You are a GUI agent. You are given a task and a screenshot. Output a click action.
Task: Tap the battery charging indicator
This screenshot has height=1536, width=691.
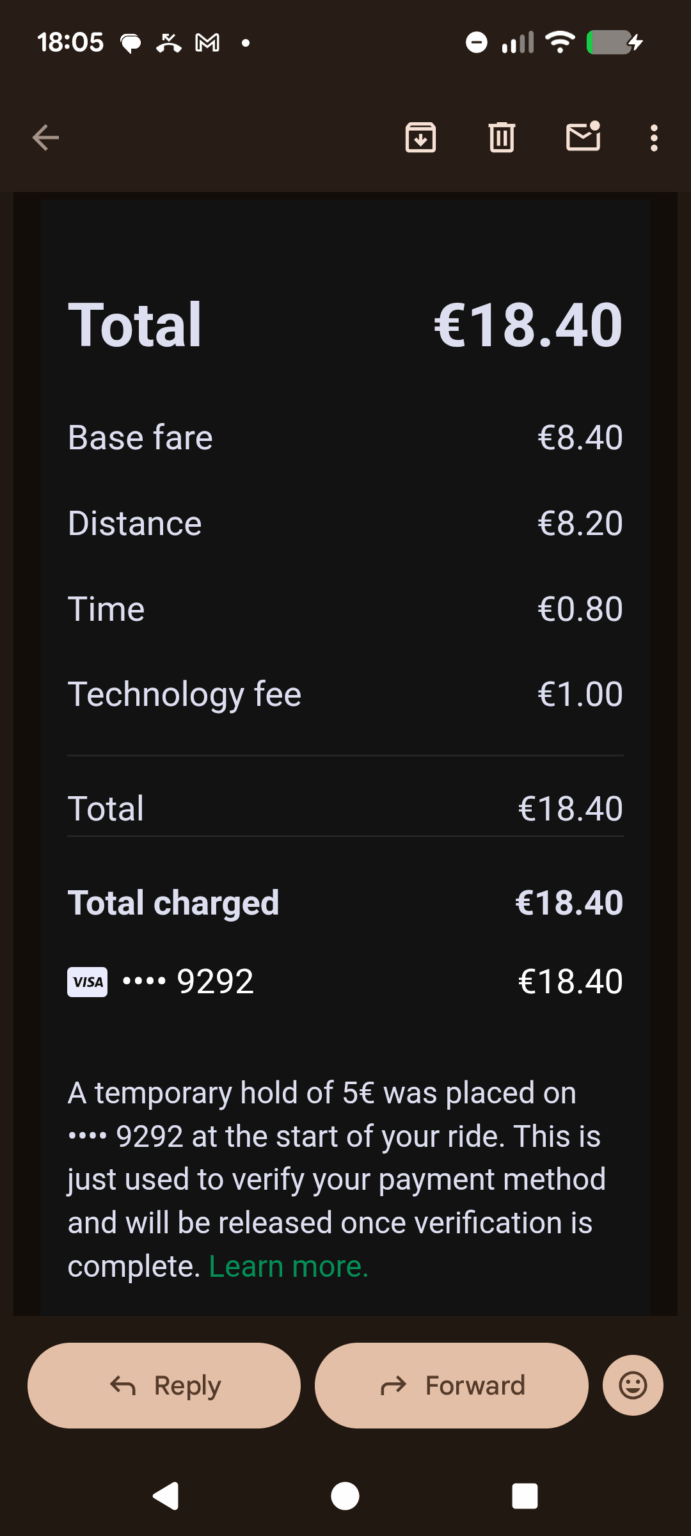click(x=612, y=42)
